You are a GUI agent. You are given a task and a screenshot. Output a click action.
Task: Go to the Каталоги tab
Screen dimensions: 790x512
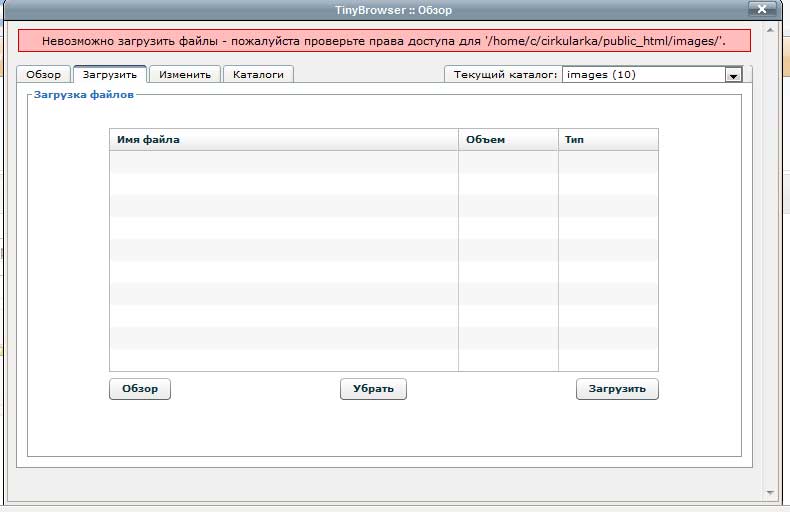[258, 75]
